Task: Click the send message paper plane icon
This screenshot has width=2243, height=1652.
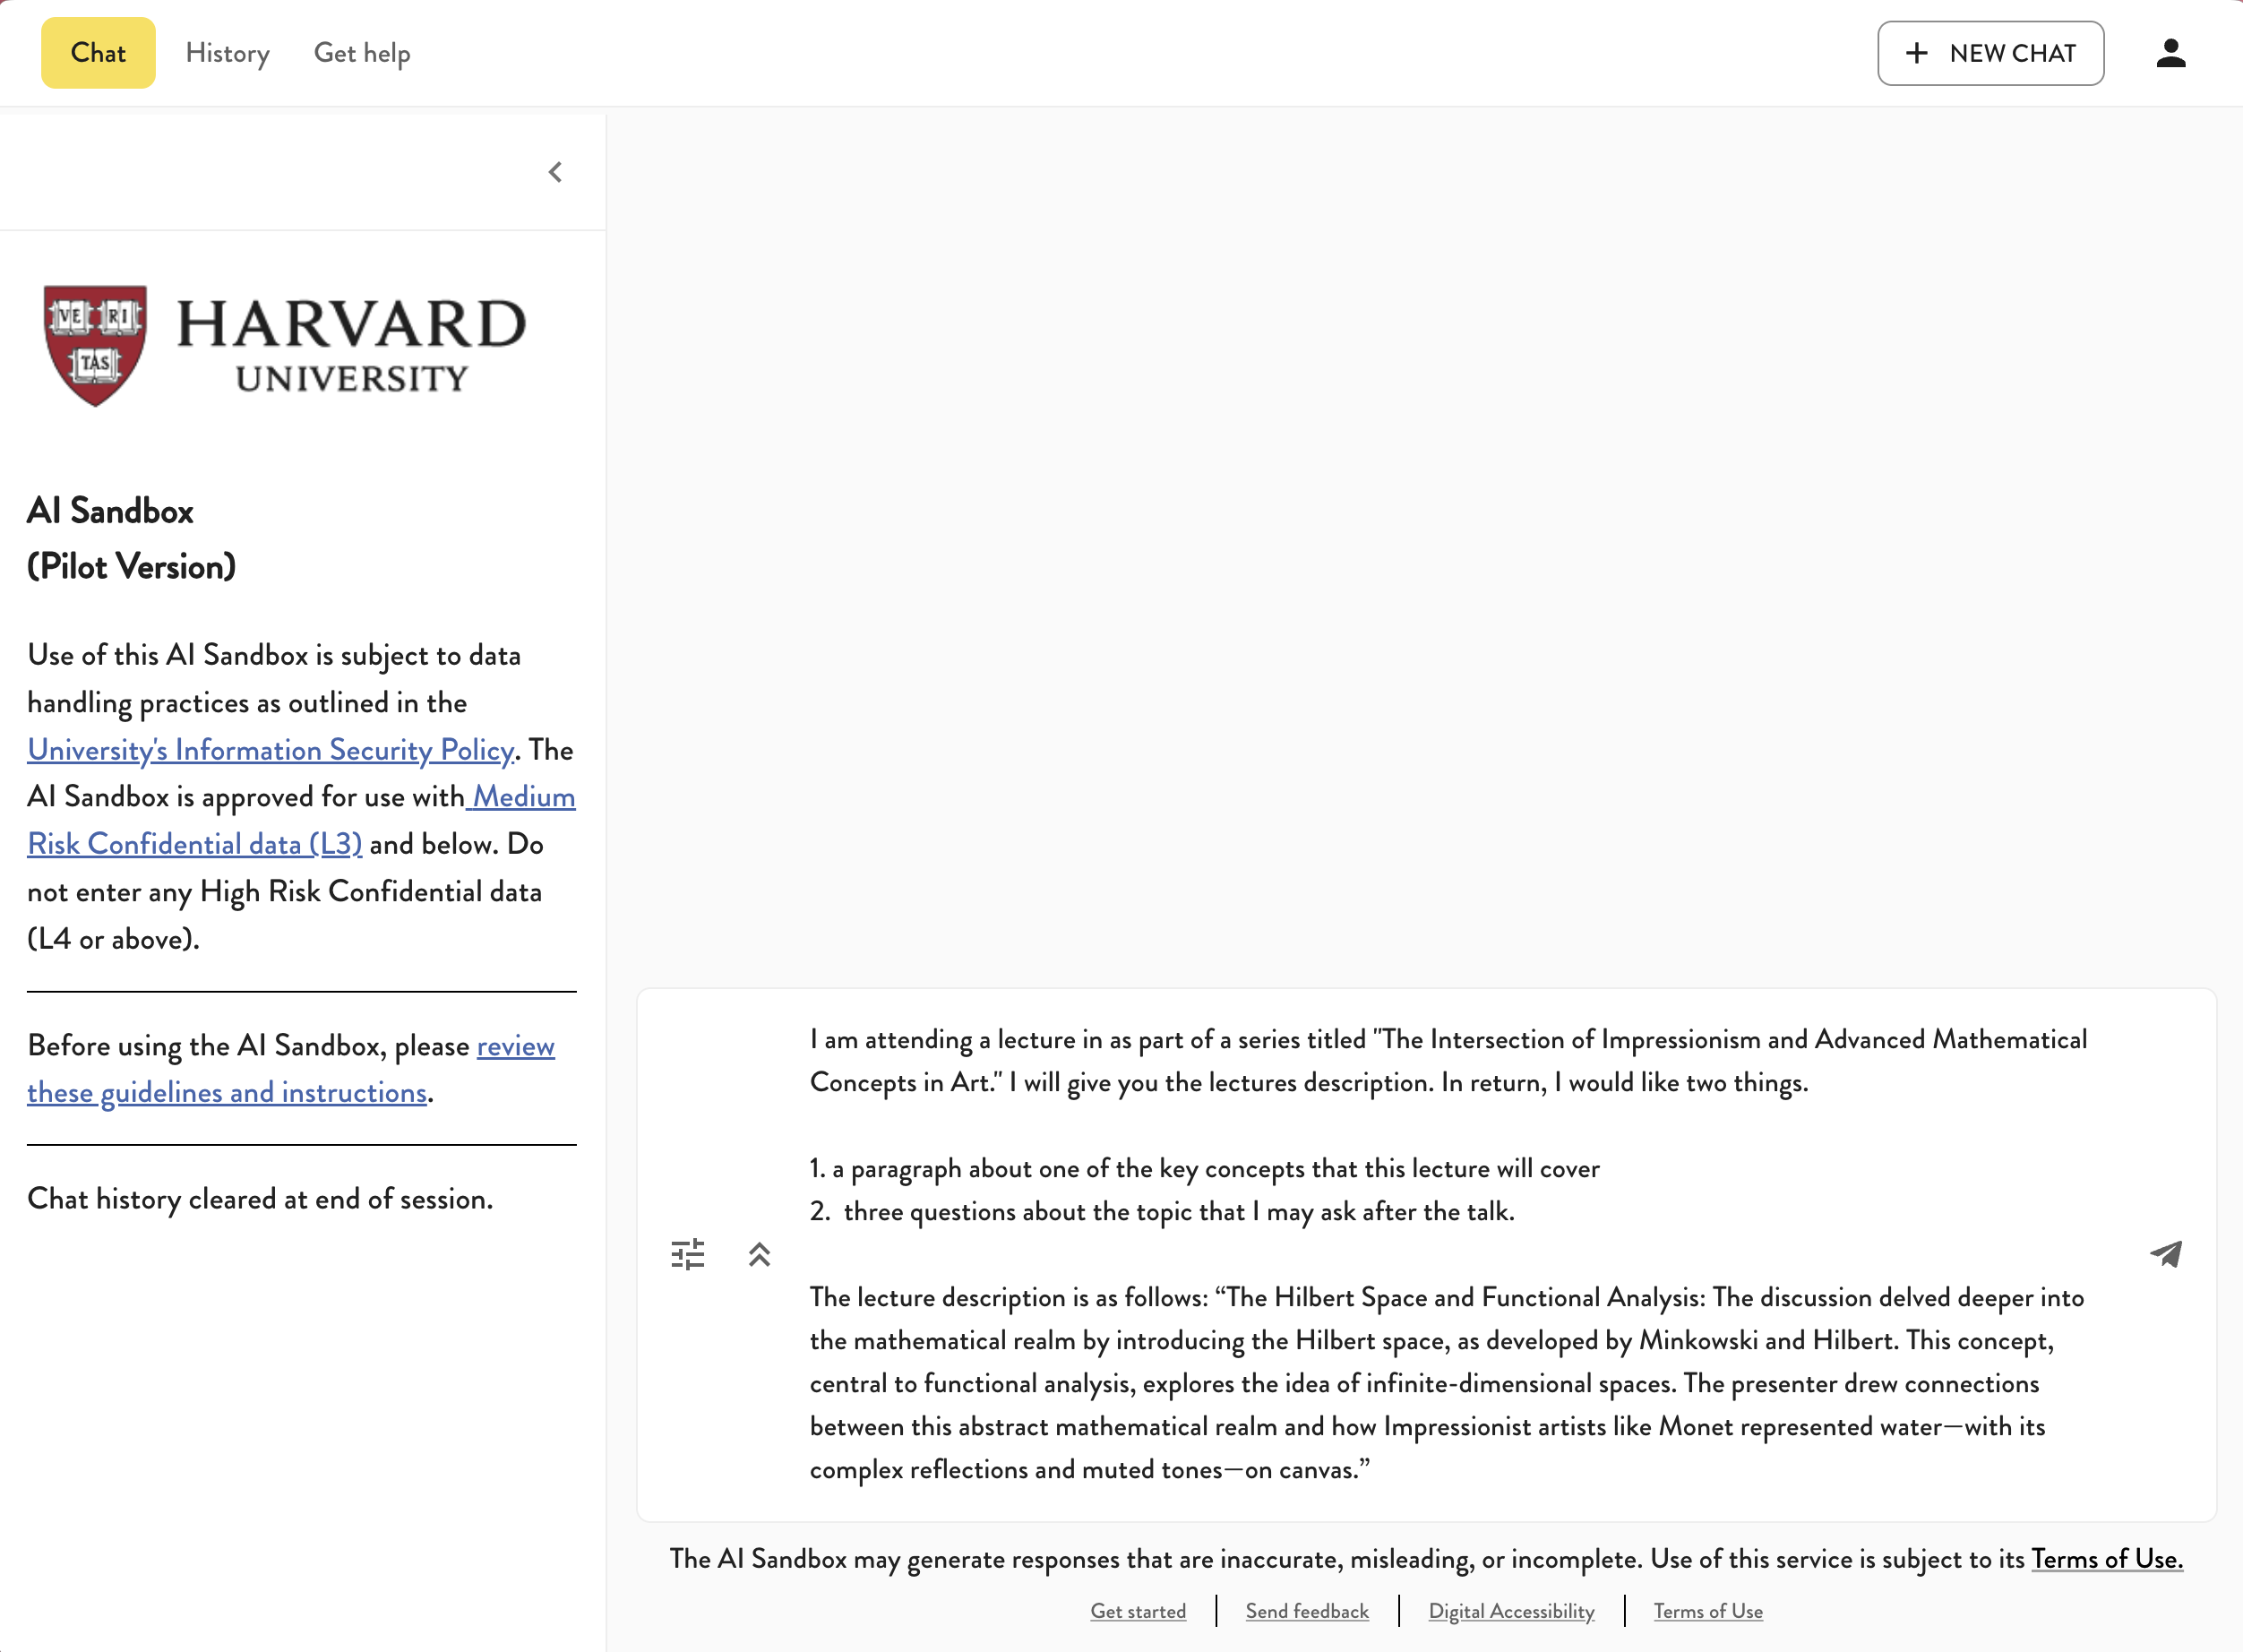Action: pos(2166,1254)
